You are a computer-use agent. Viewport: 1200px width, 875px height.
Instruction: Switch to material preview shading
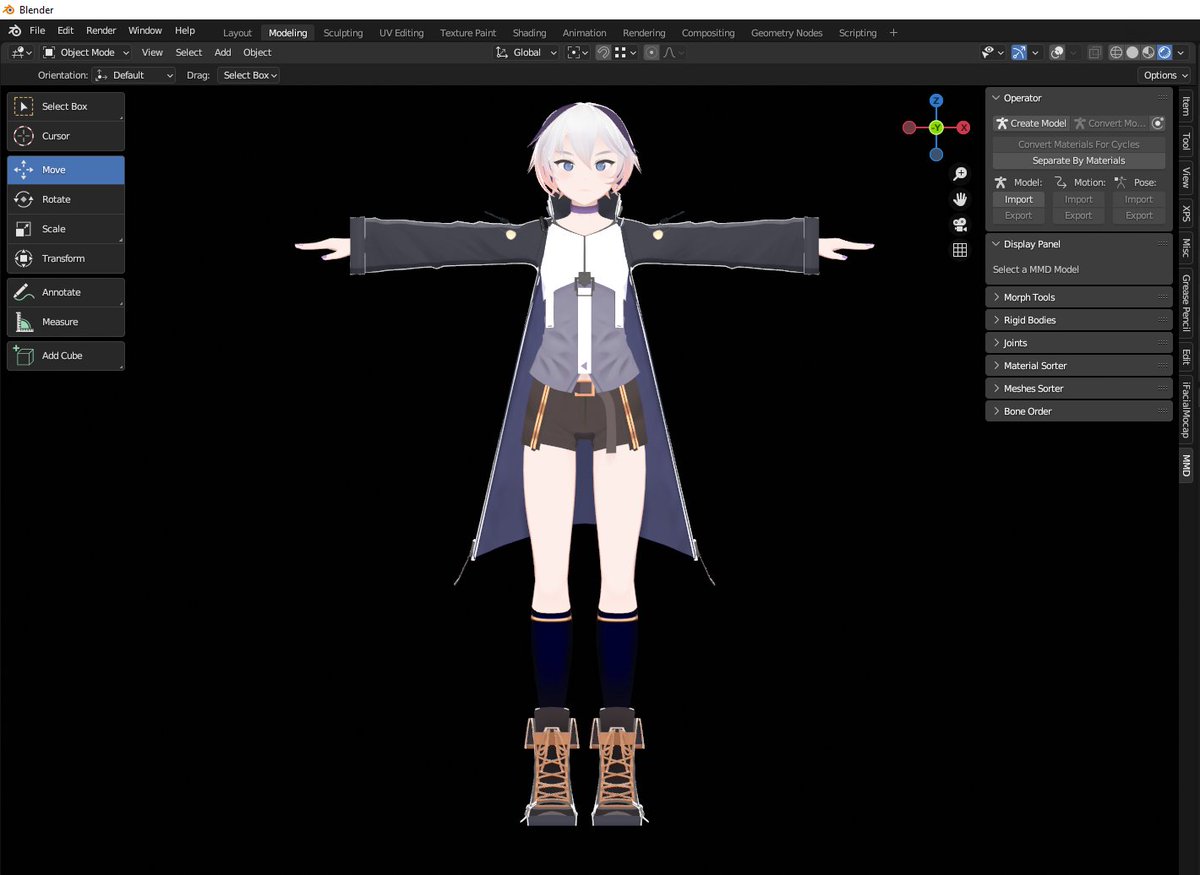tap(1148, 53)
